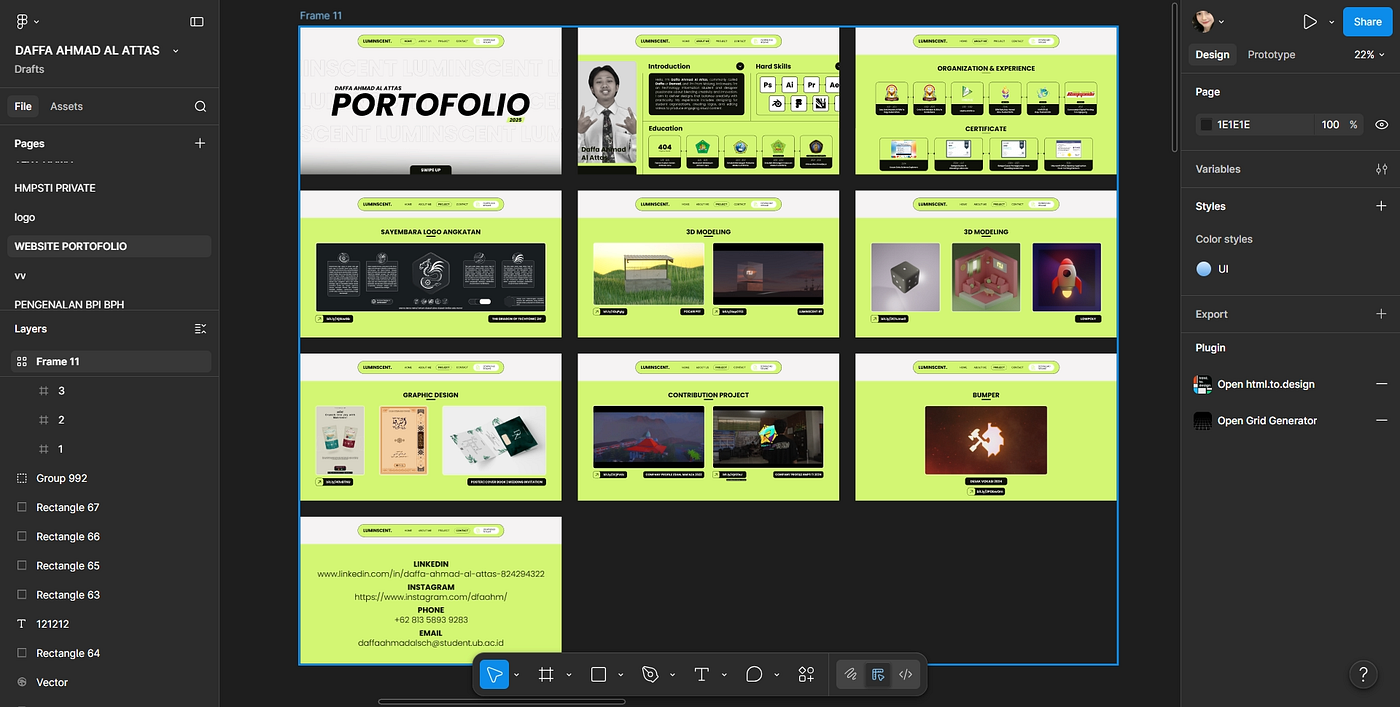1400x707 pixels.
Task: Expand Text tool options chevron
Action: coord(724,675)
